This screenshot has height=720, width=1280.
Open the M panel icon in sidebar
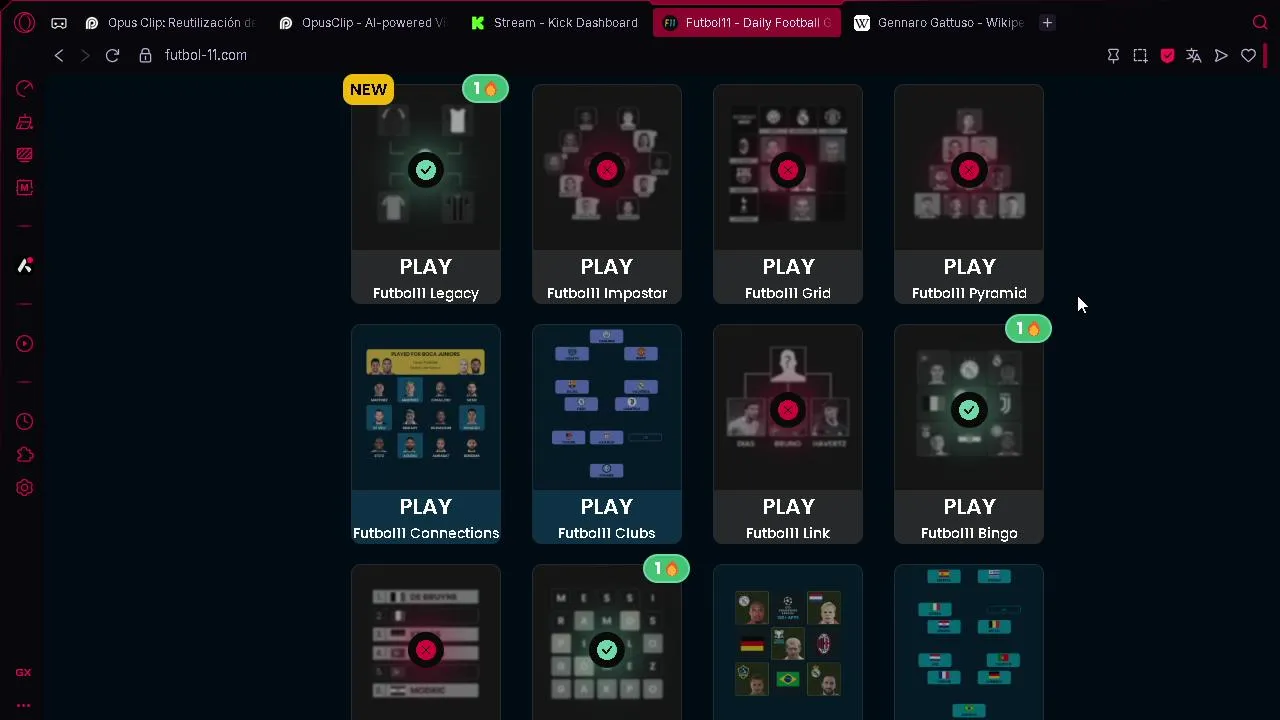(x=25, y=187)
